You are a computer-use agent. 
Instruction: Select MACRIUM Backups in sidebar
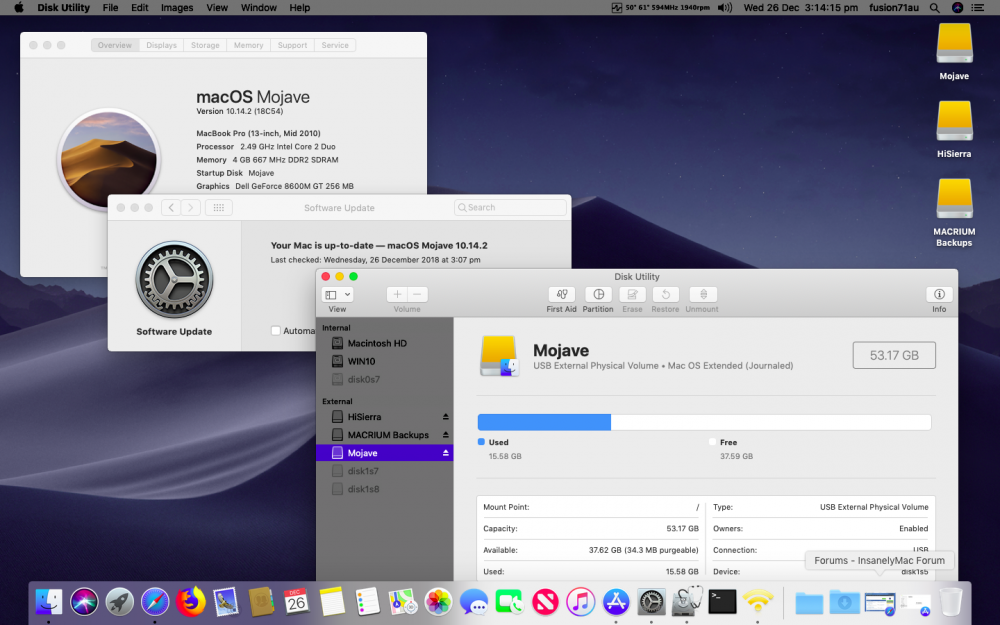point(385,435)
